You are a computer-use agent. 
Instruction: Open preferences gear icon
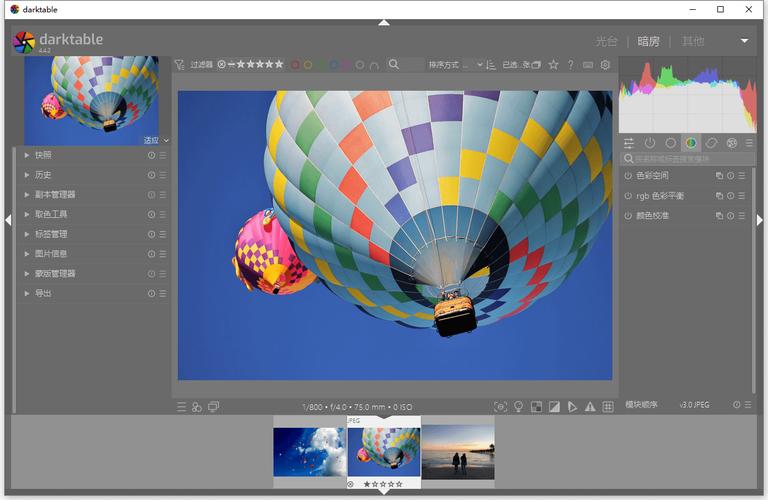[x=605, y=65]
